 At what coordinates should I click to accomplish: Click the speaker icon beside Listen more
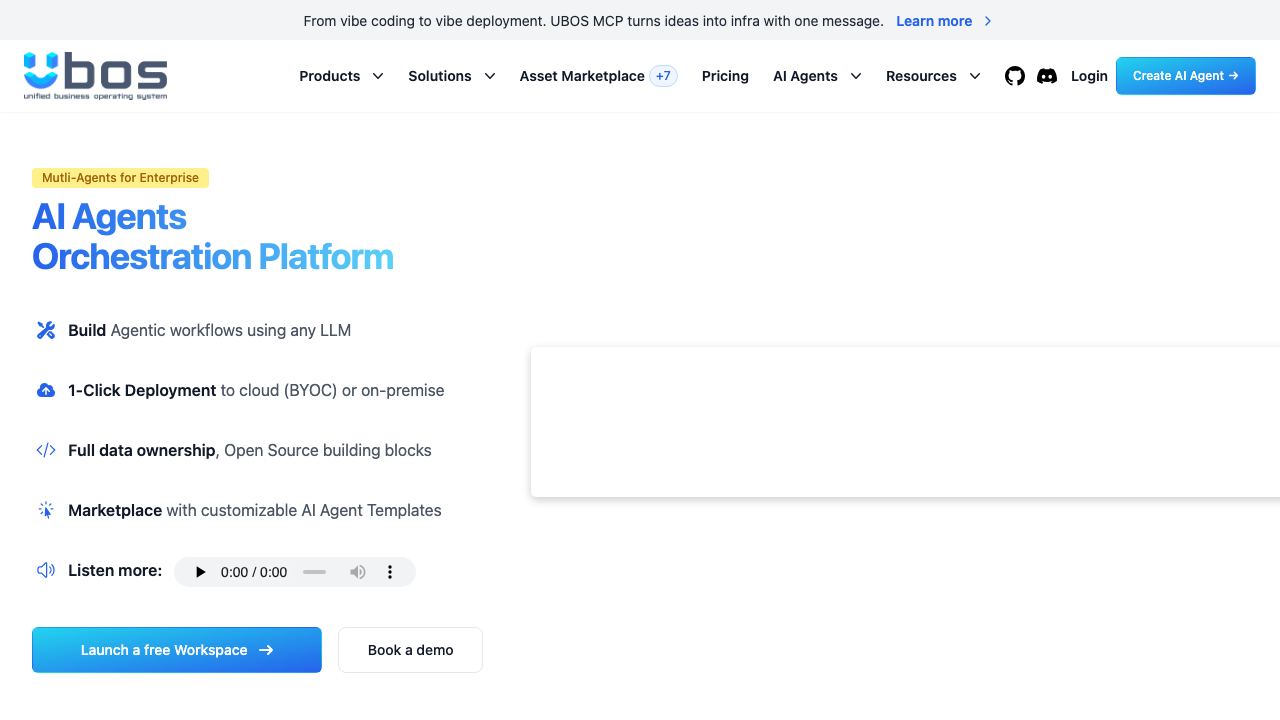click(x=46, y=570)
